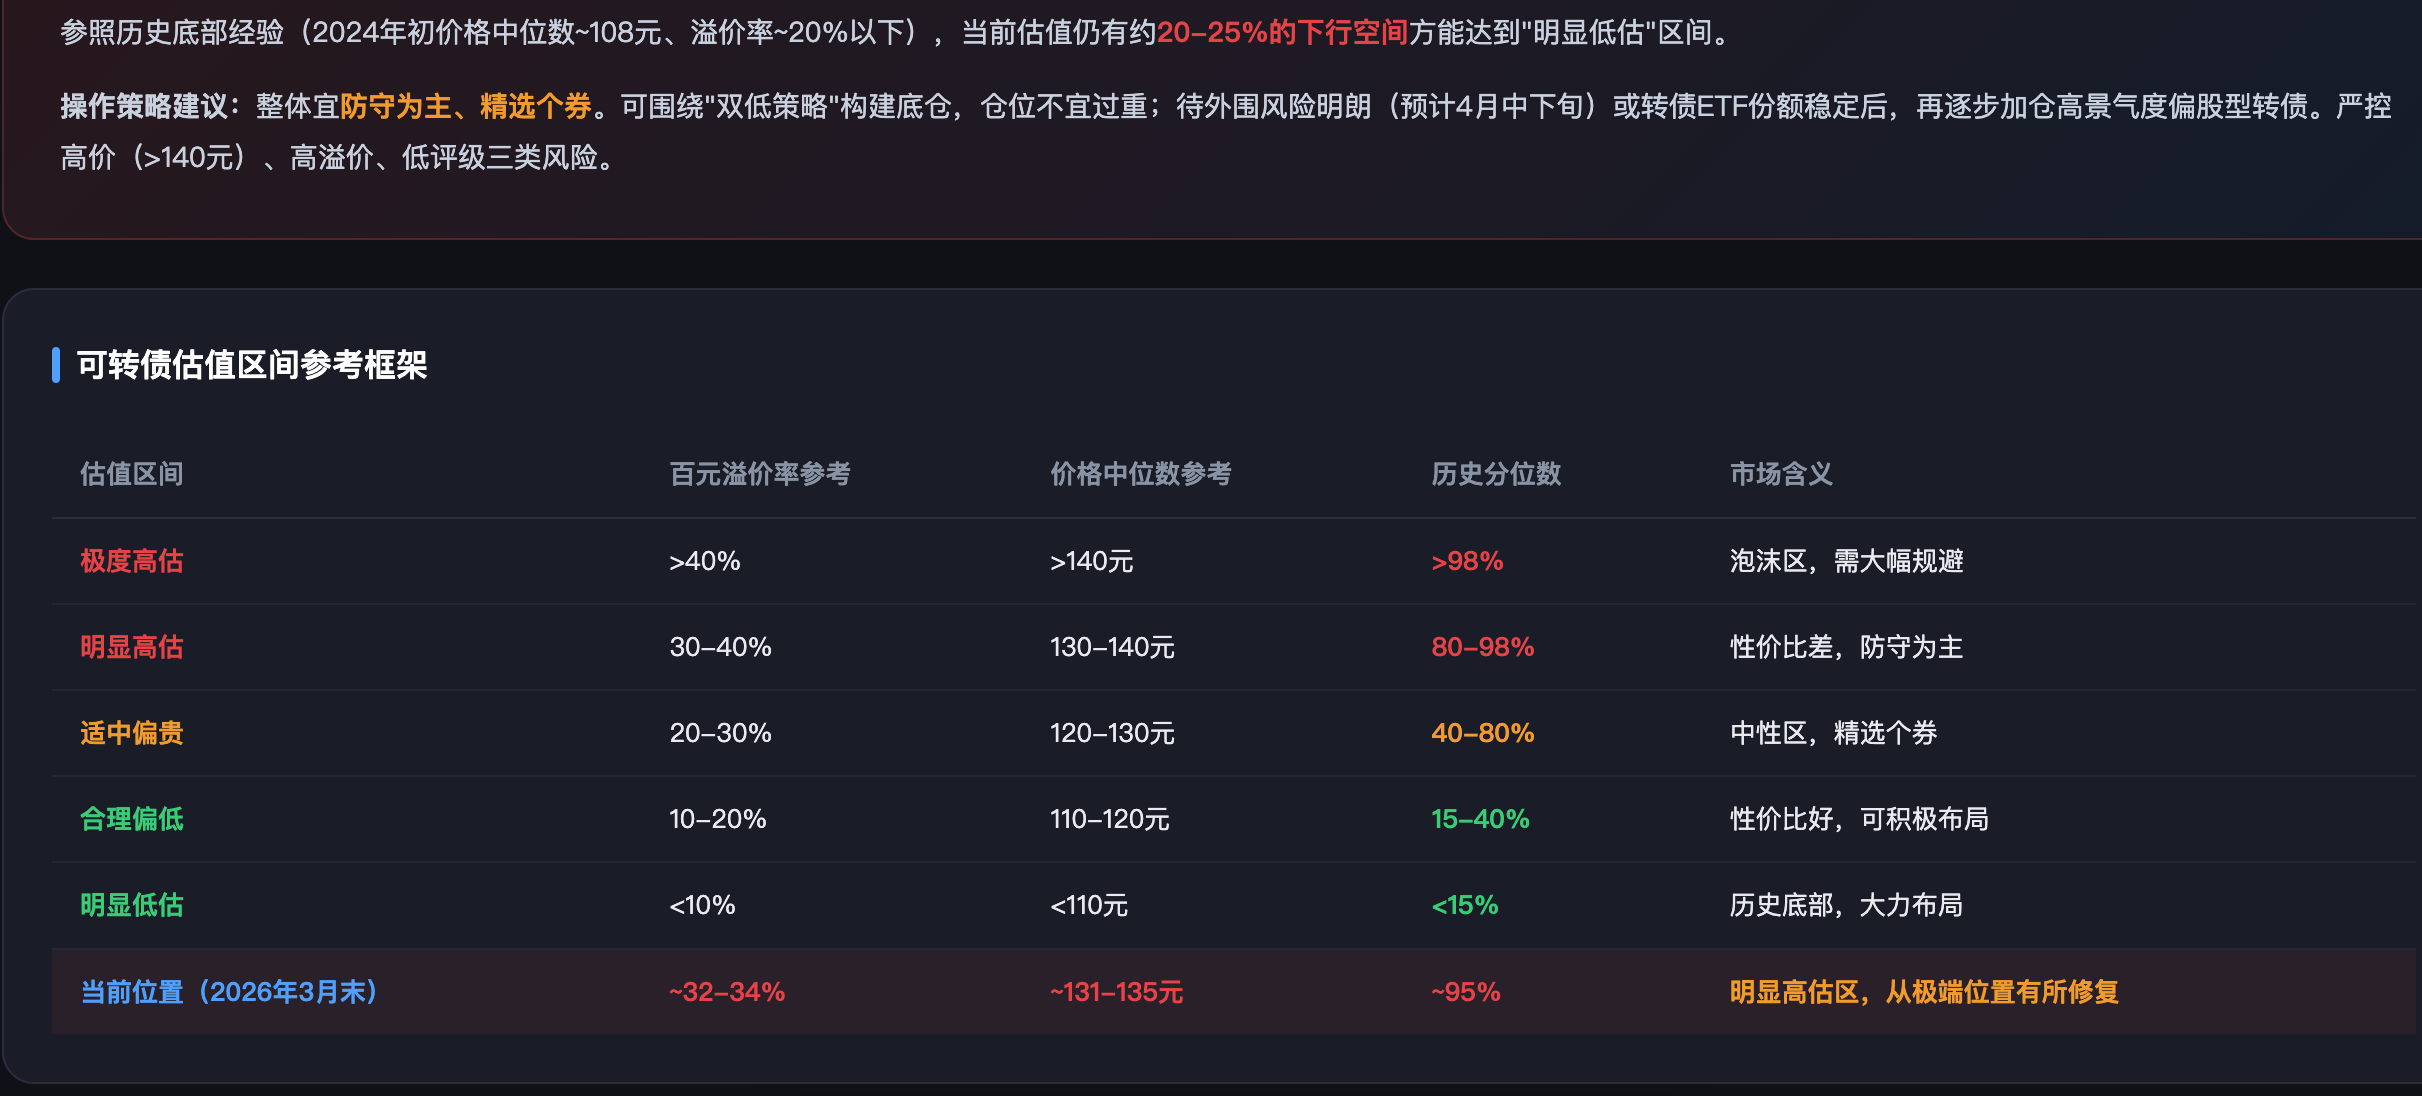Click the 市场含义 column header
2422x1096 pixels.
pos(1781,473)
